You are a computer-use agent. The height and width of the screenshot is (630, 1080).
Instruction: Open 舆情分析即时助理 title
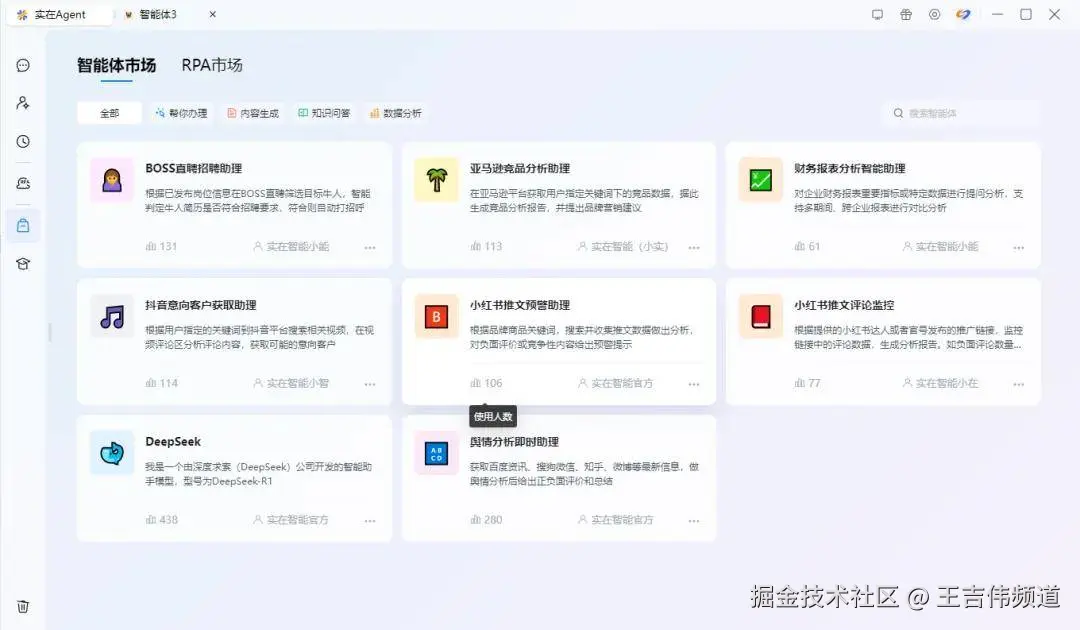pyautogui.click(x=515, y=441)
